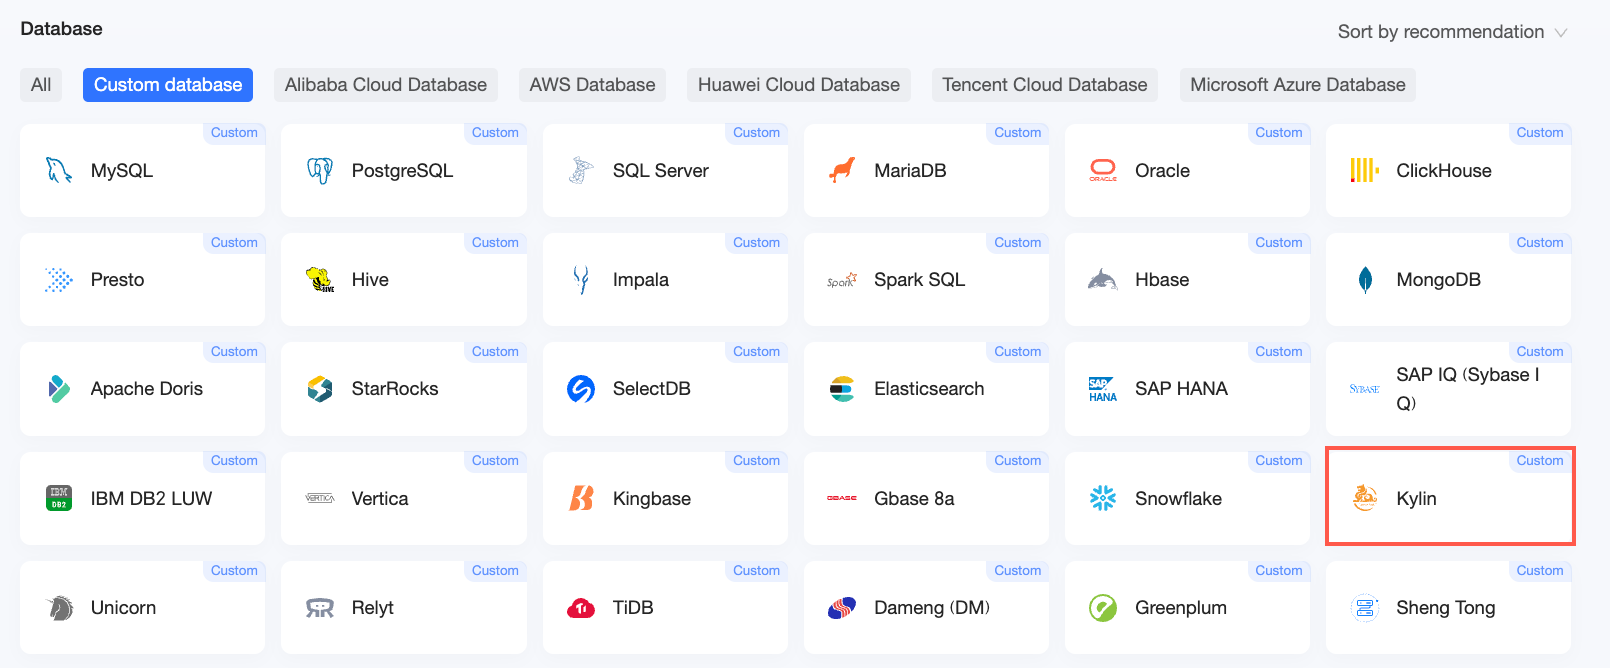Select the Apache Doris label text
1610x668 pixels.
147,389
